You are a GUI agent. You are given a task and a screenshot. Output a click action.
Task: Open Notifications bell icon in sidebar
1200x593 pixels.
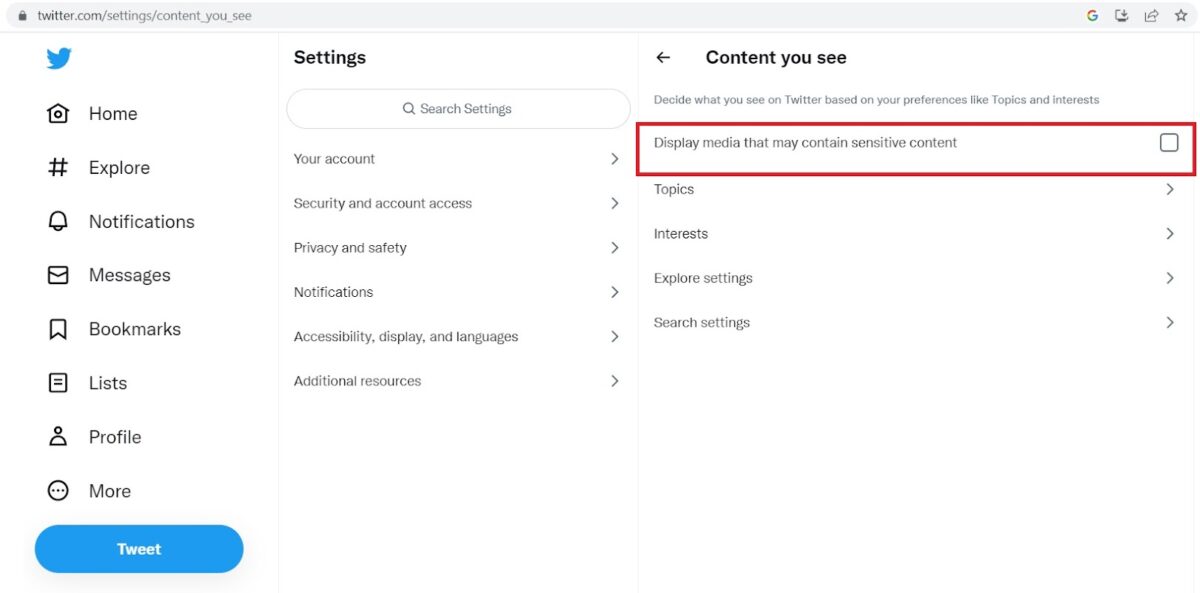[x=58, y=221]
